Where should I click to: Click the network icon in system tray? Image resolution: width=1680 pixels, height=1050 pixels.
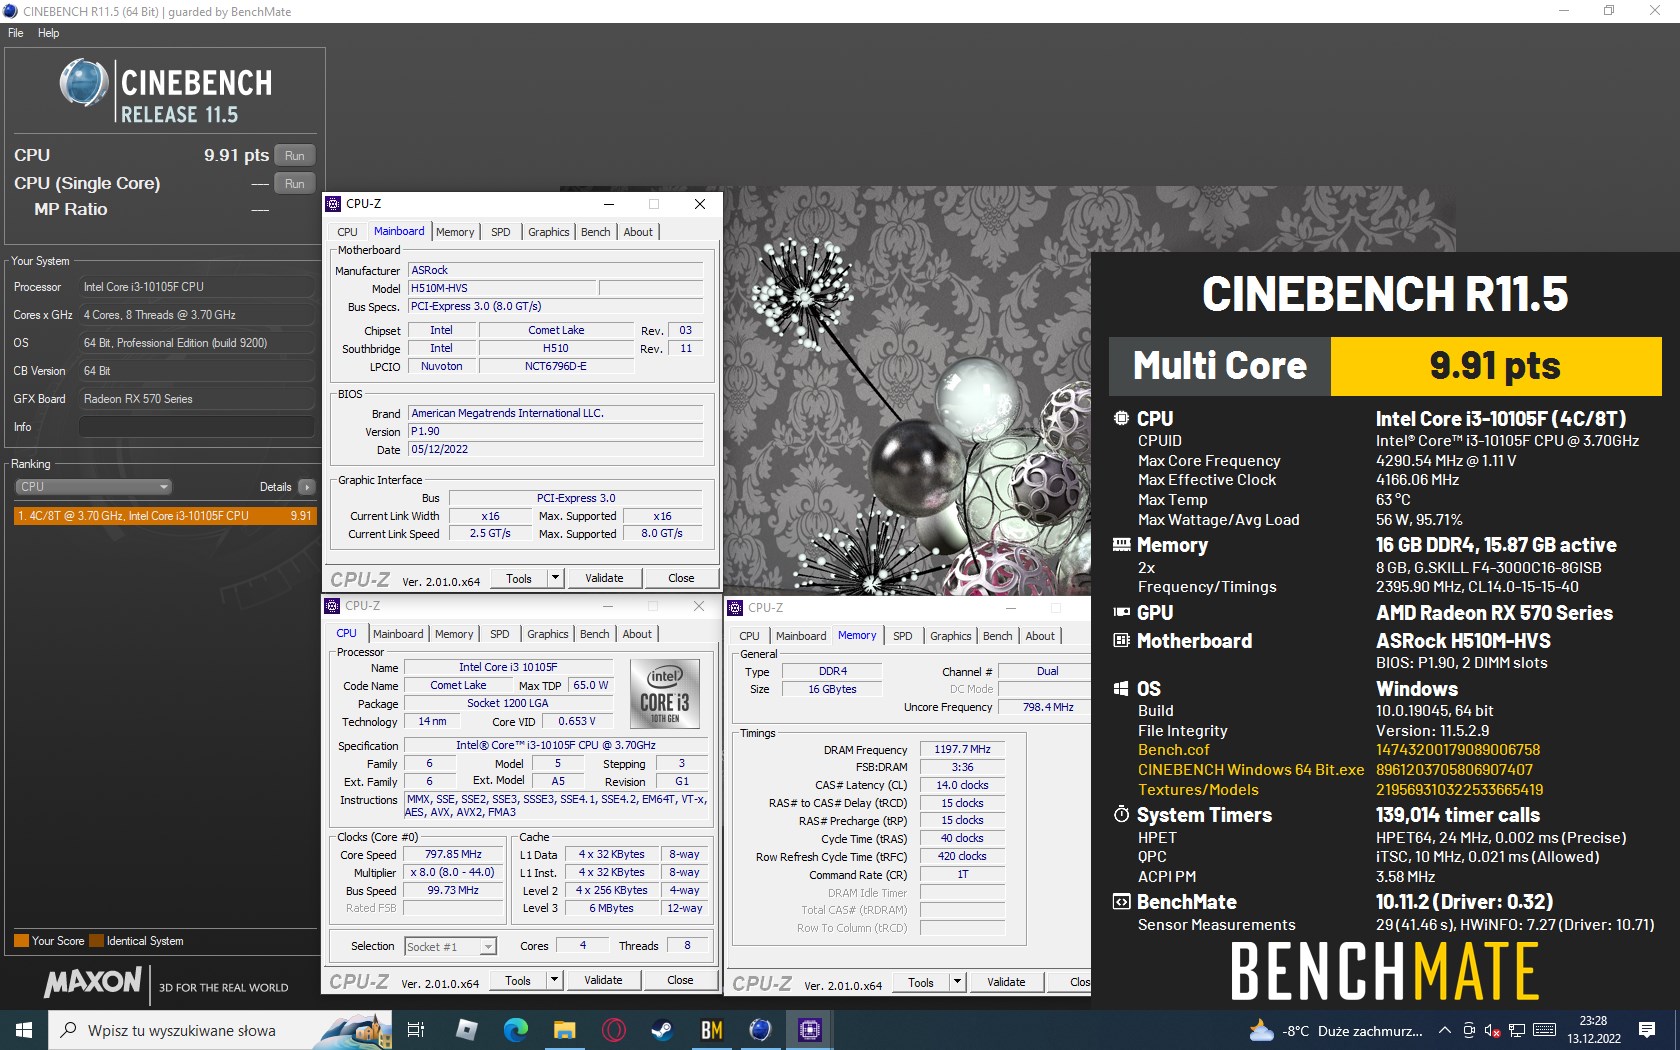[x=1517, y=1030]
